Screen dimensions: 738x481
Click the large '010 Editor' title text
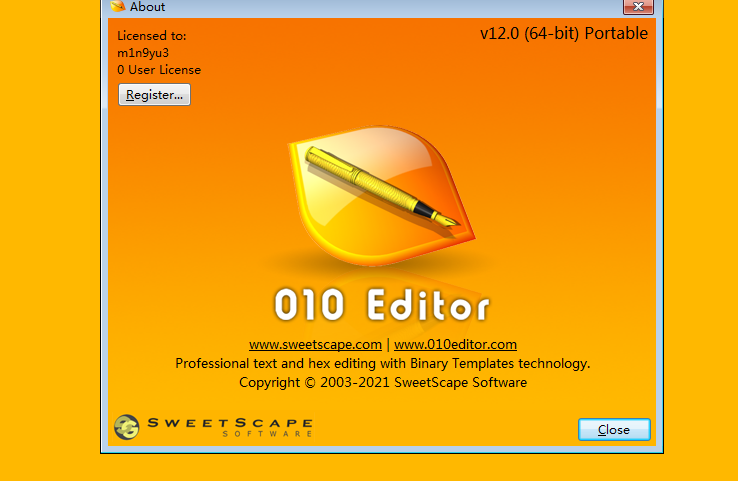click(x=382, y=305)
